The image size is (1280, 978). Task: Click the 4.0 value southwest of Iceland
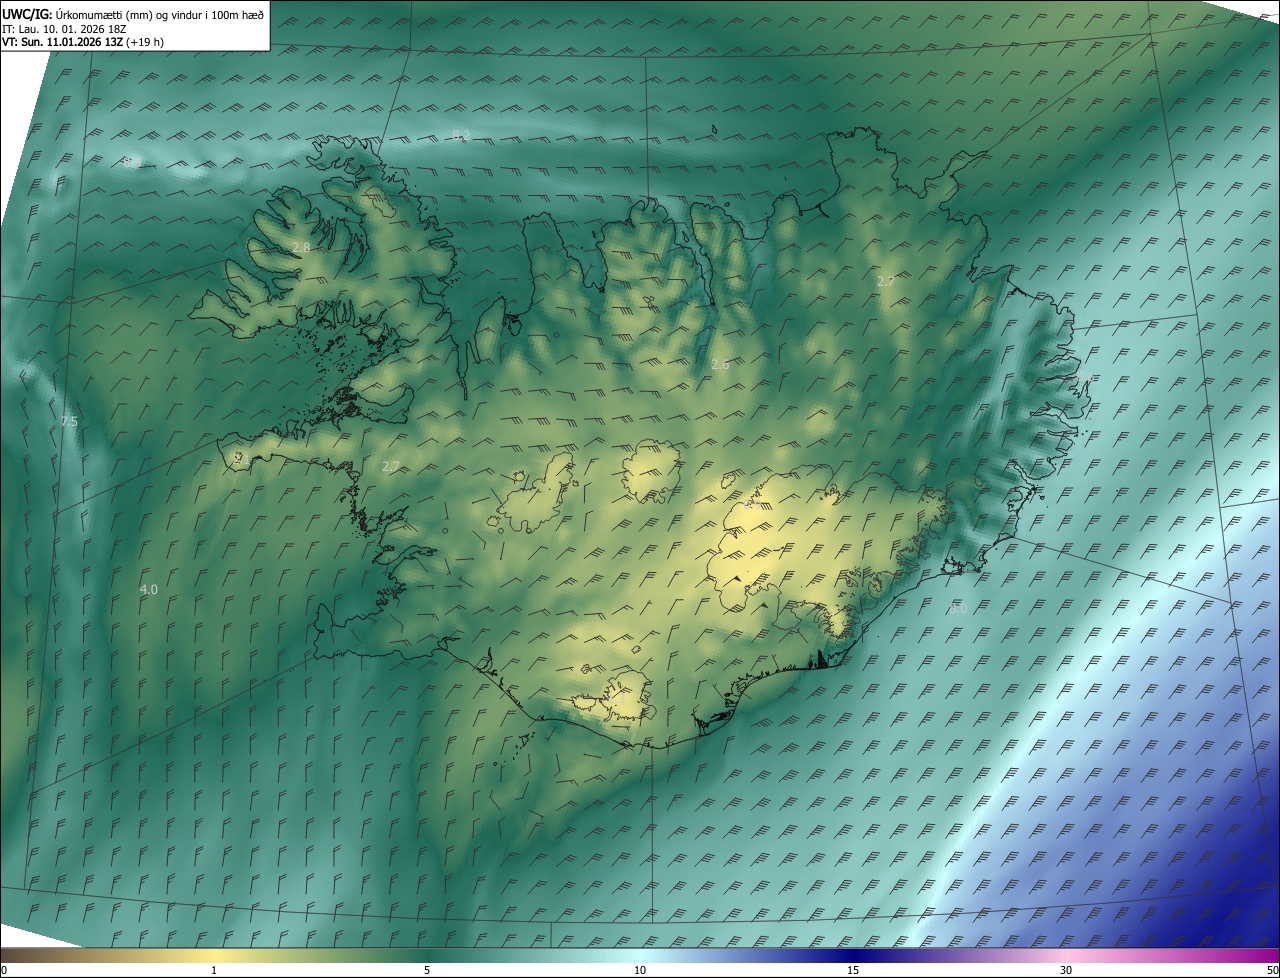click(x=149, y=590)
